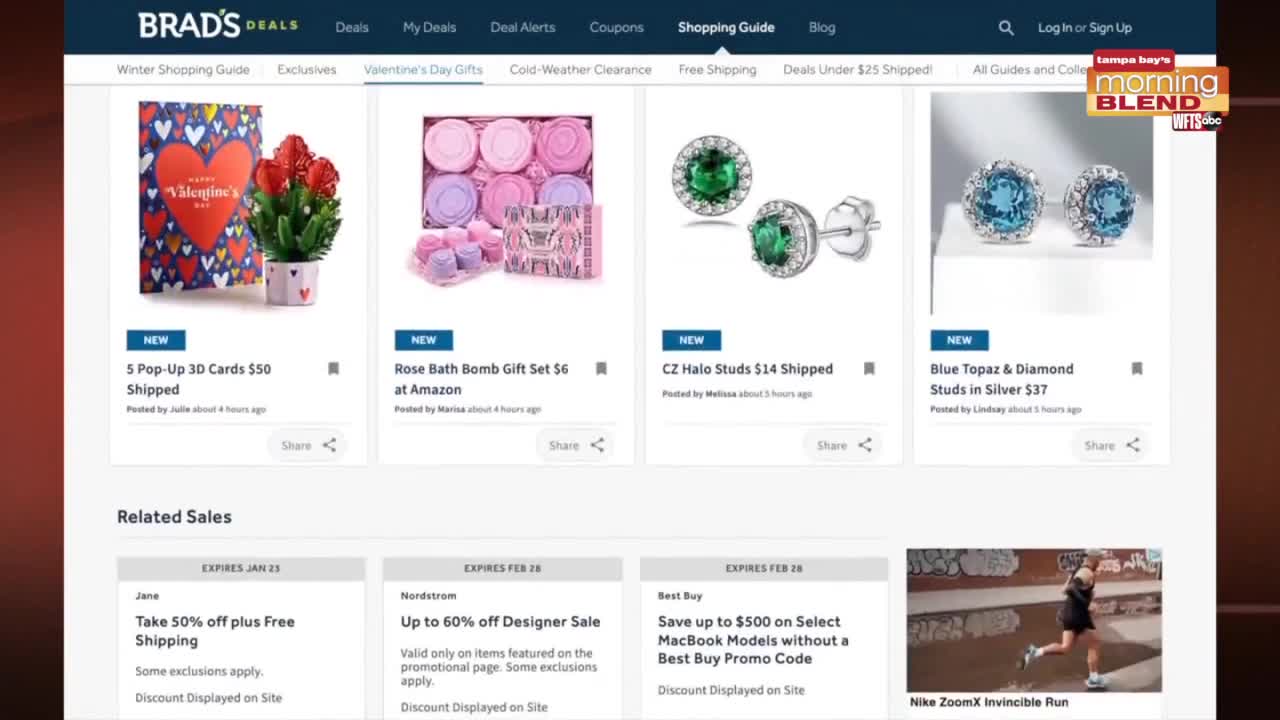
Task: Visit the Blog section
Action: (822, 28)
